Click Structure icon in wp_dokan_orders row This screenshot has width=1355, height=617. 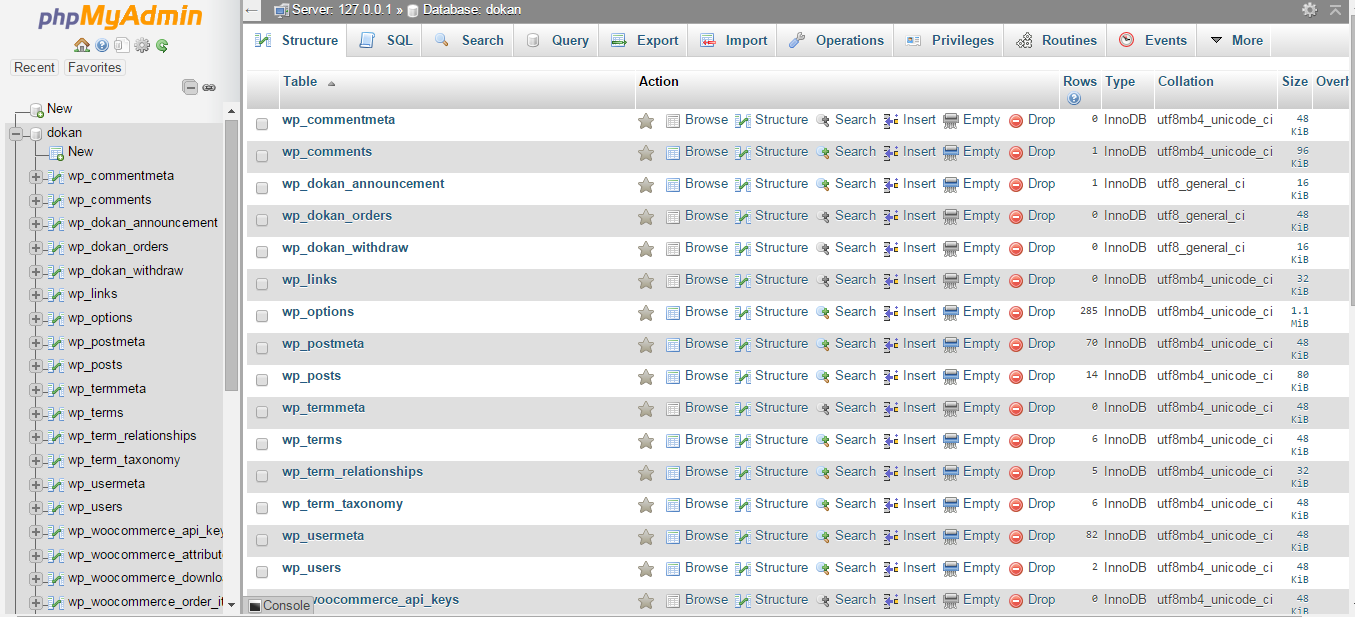click(x=743, y=217)
